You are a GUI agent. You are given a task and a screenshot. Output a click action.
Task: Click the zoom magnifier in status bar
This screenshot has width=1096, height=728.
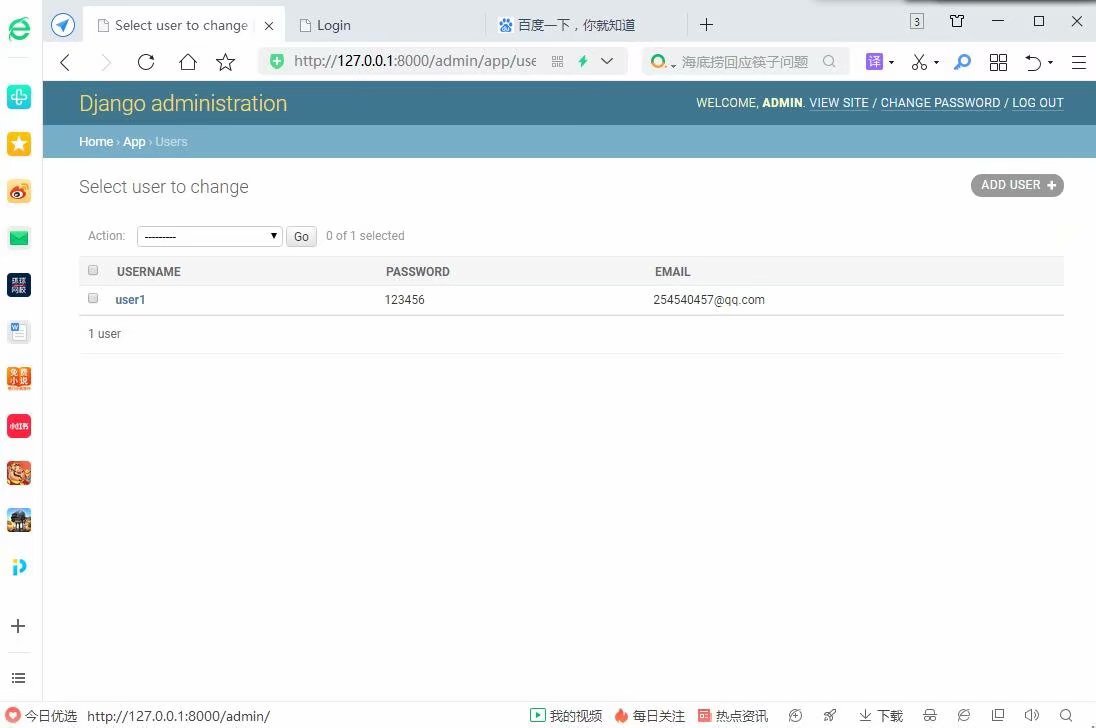pos(1066,715)
